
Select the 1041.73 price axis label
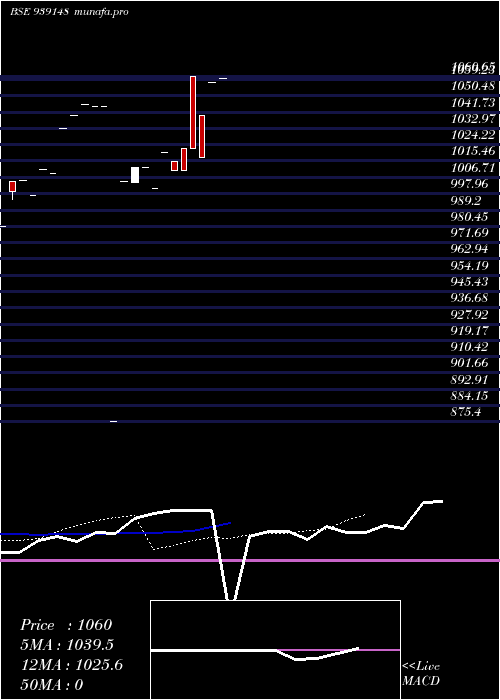(x=473, y=103)
